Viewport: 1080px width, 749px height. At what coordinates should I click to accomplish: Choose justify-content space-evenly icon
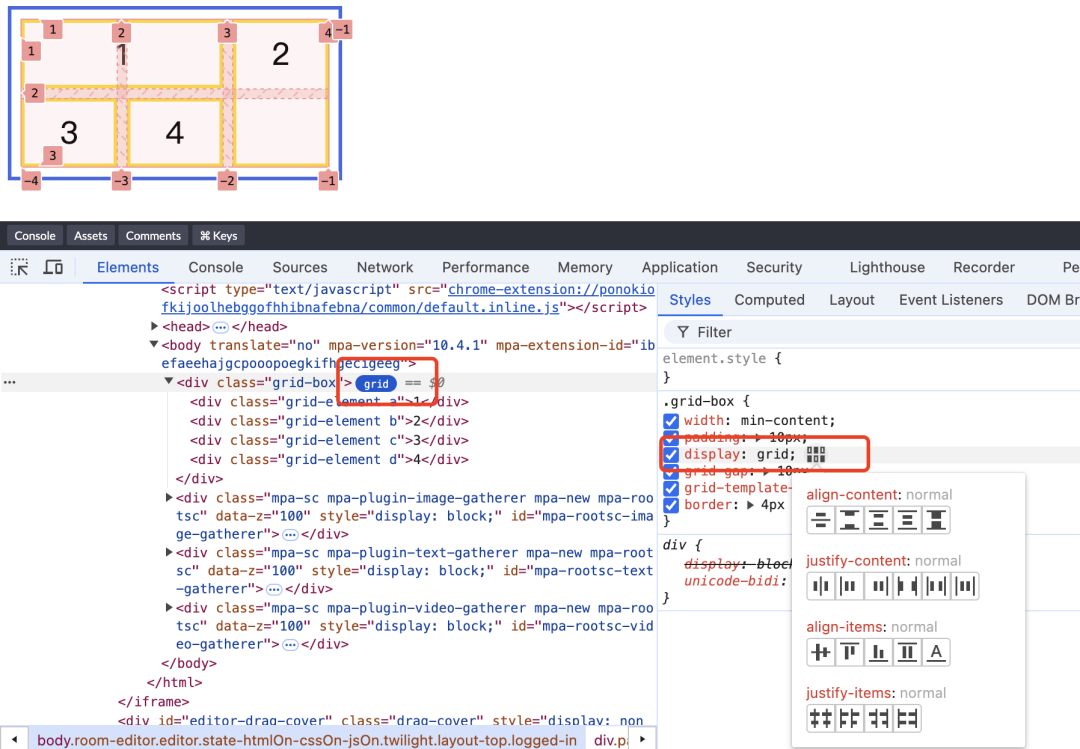(965, 586)
